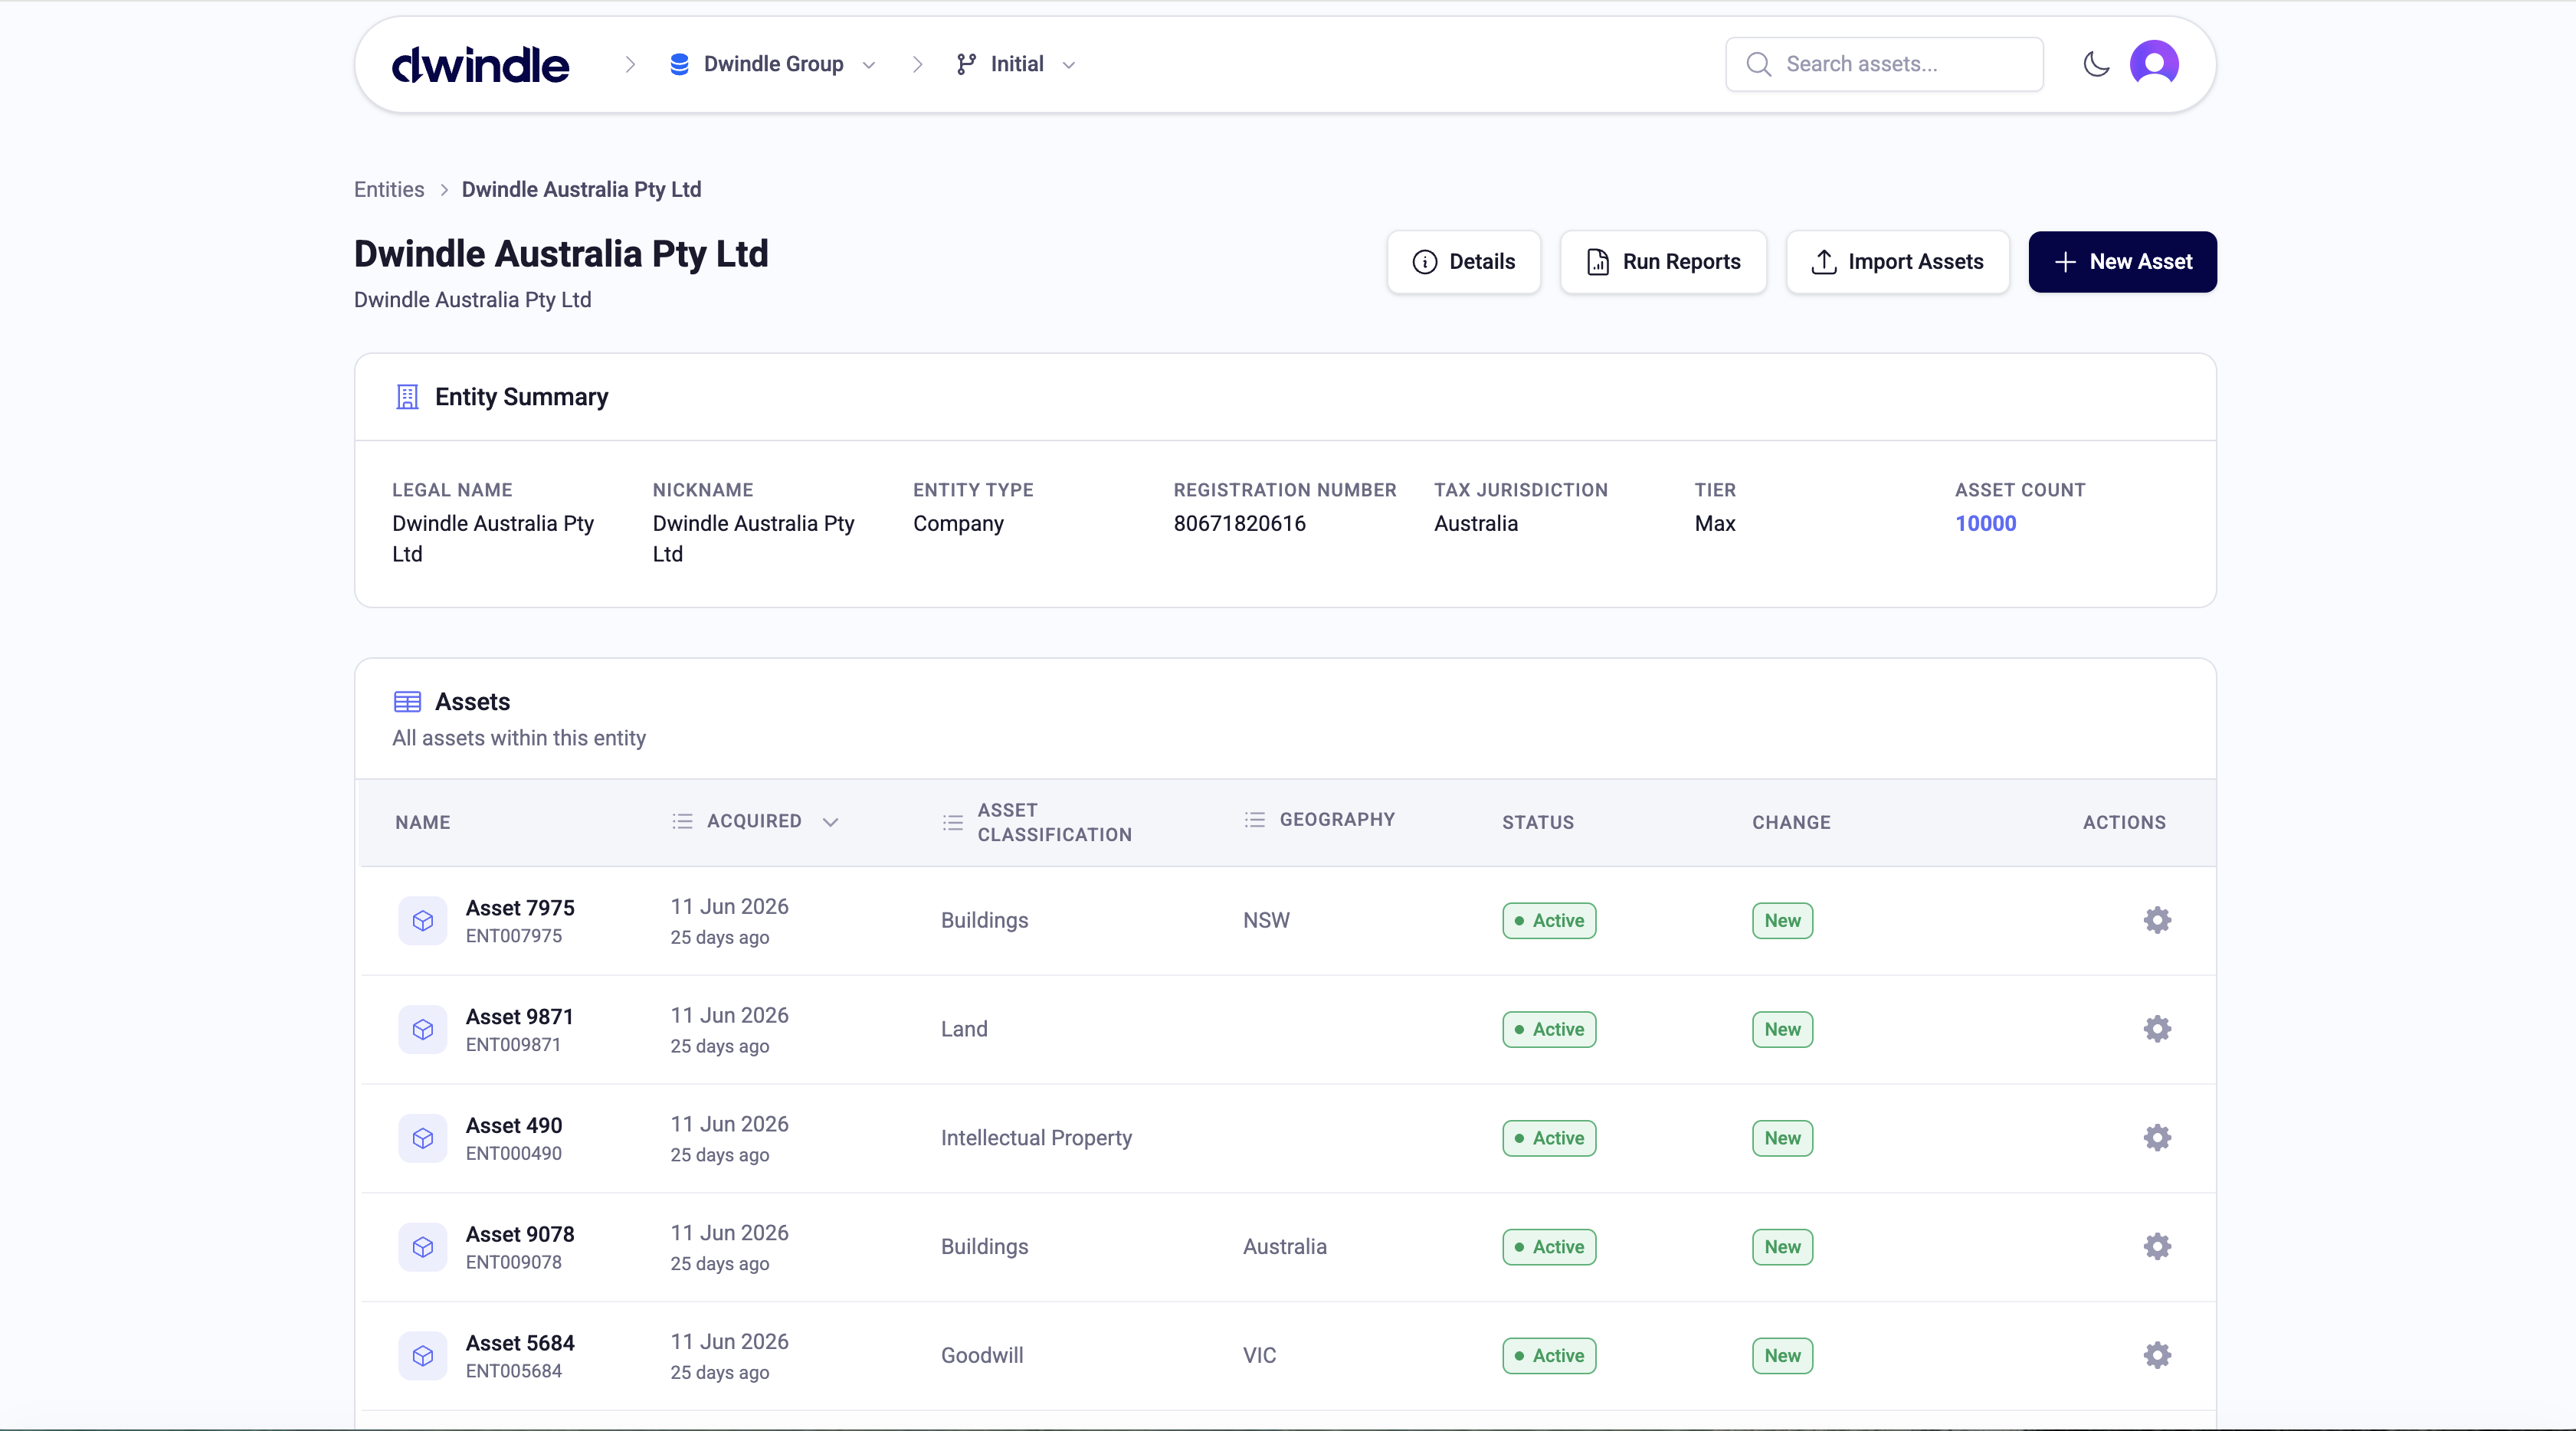Open Initial branch dropdown
The image size is (2576, 1431).
click(1016, 64)
